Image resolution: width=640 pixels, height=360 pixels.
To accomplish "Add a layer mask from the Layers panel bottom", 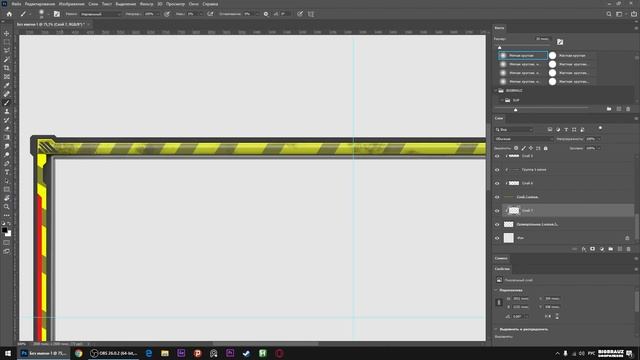I will (x=593, y=249).
